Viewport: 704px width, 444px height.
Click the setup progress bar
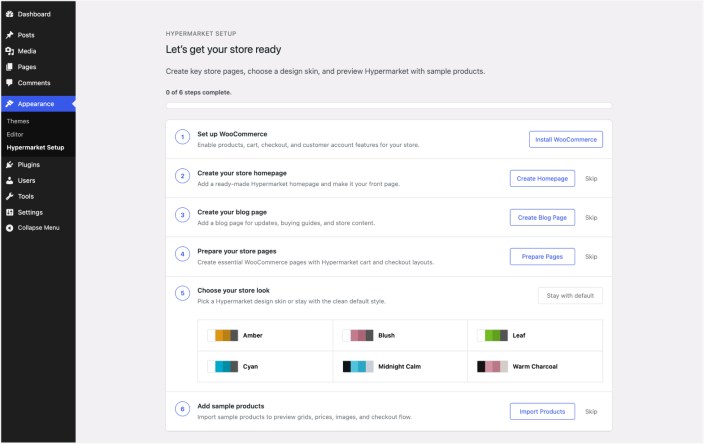389,106
